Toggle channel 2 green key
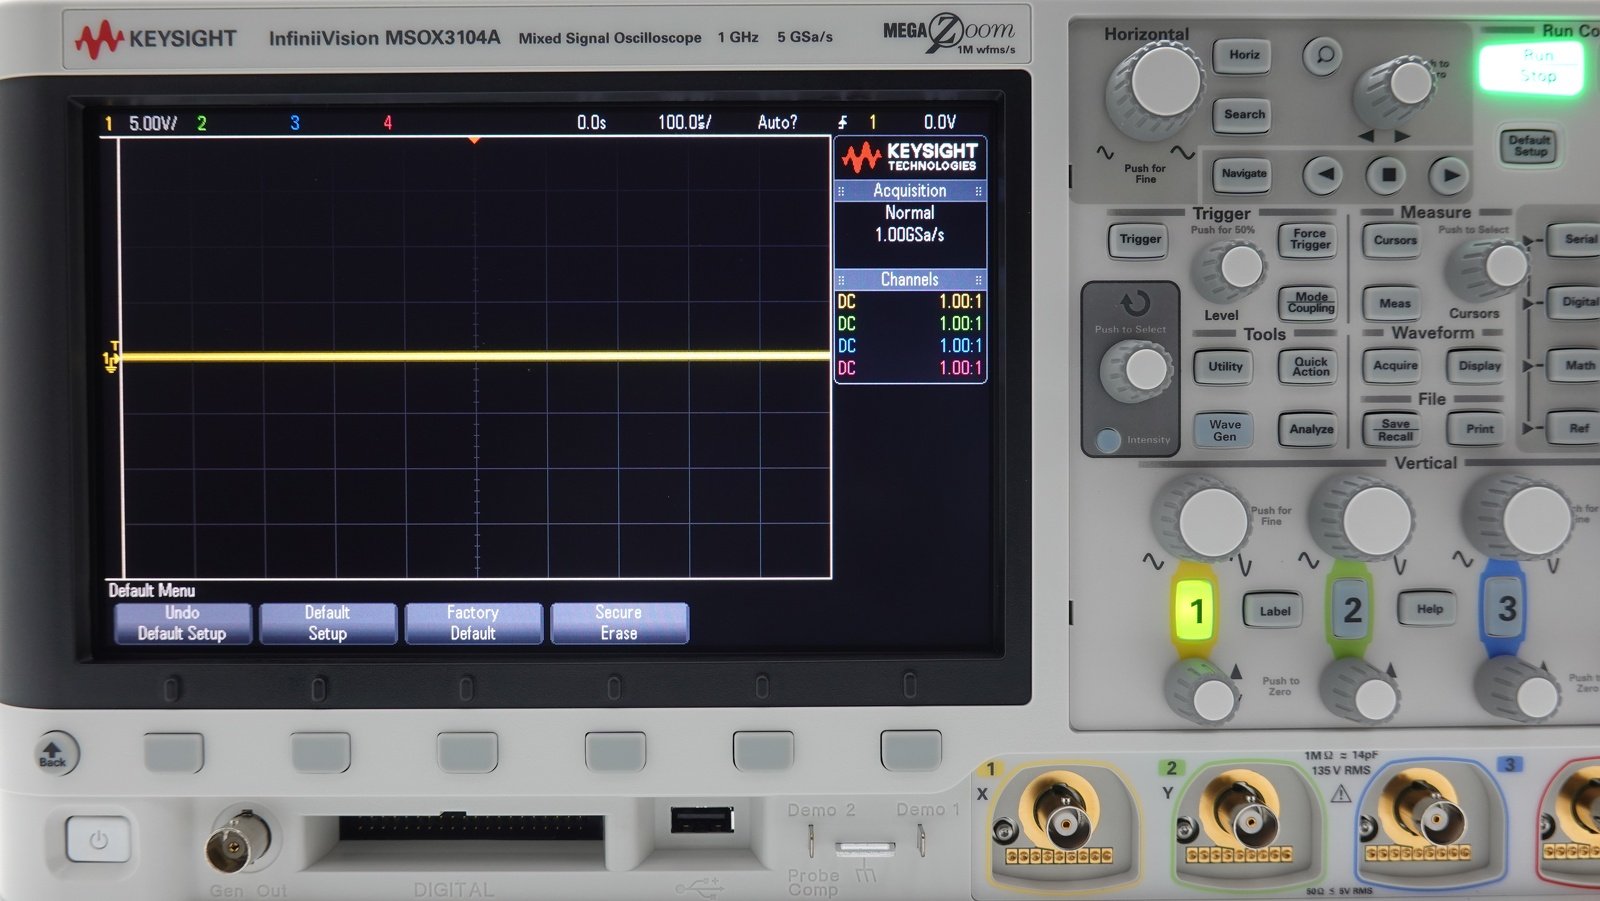This screenshot has width=1600, height=901. point(1350,610)
